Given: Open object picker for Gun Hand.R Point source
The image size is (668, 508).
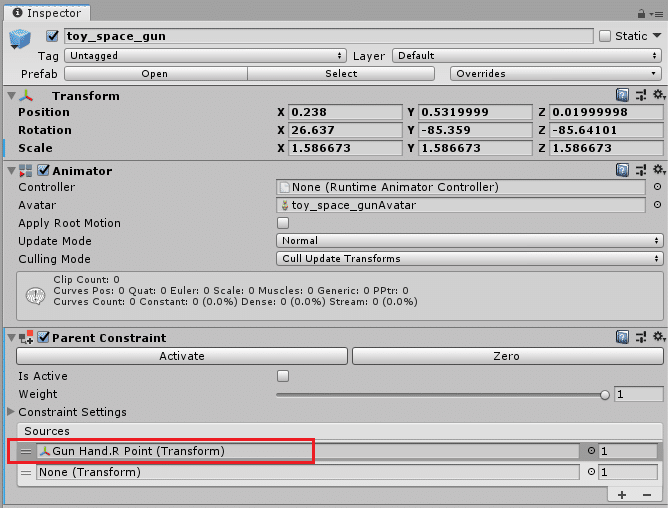Looking at the screenshot, I should coord(591,450).
